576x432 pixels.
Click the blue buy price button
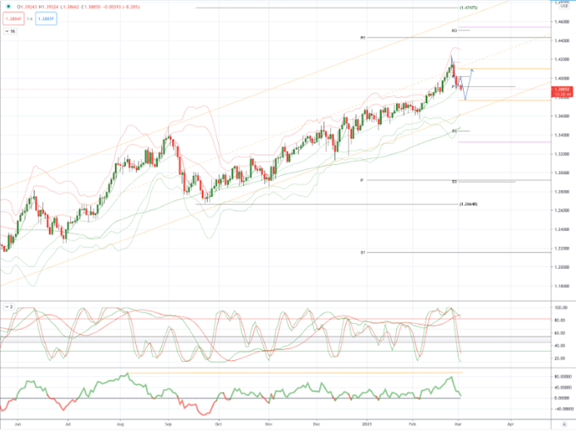click(x=46, y=19)
